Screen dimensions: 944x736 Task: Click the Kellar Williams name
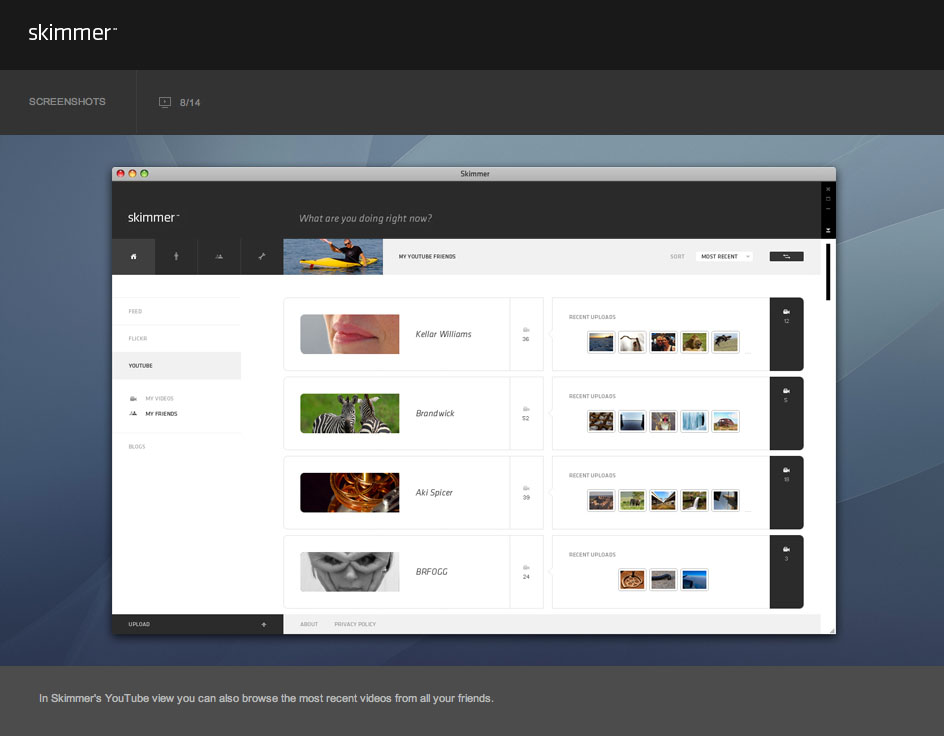tap(443, 334)
